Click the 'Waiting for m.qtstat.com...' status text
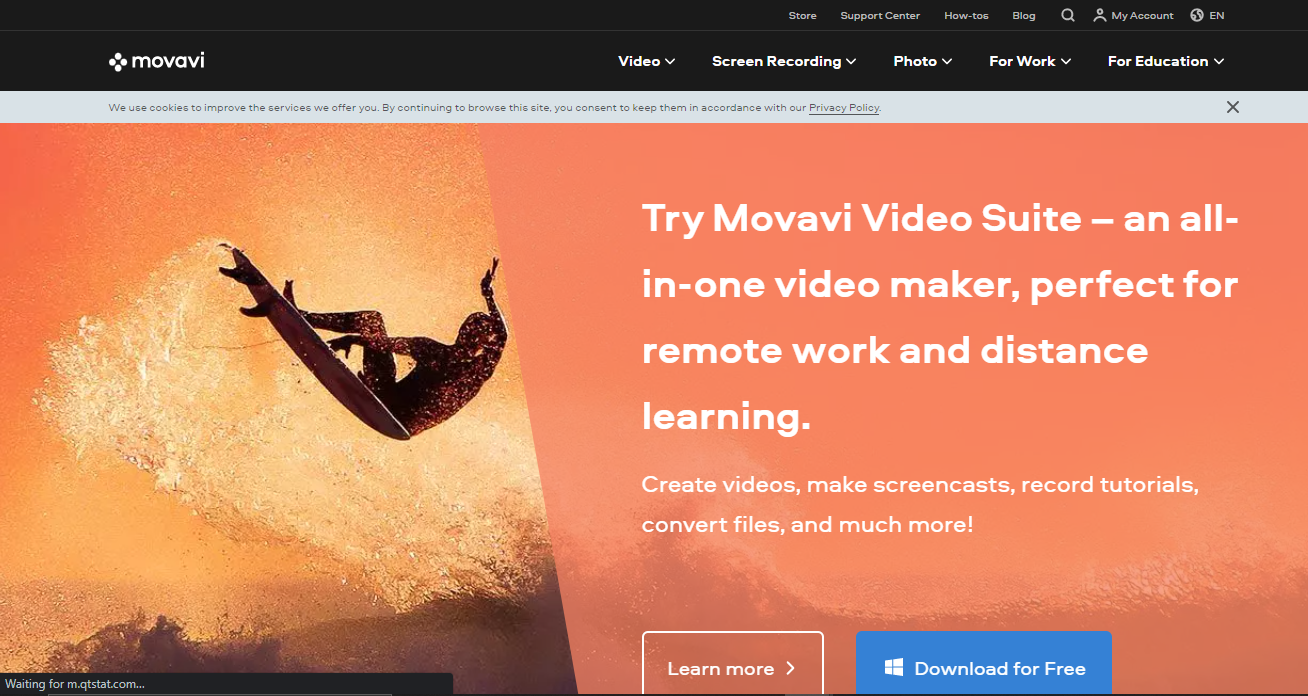The image size is (1308, 696). pos(76,684)
